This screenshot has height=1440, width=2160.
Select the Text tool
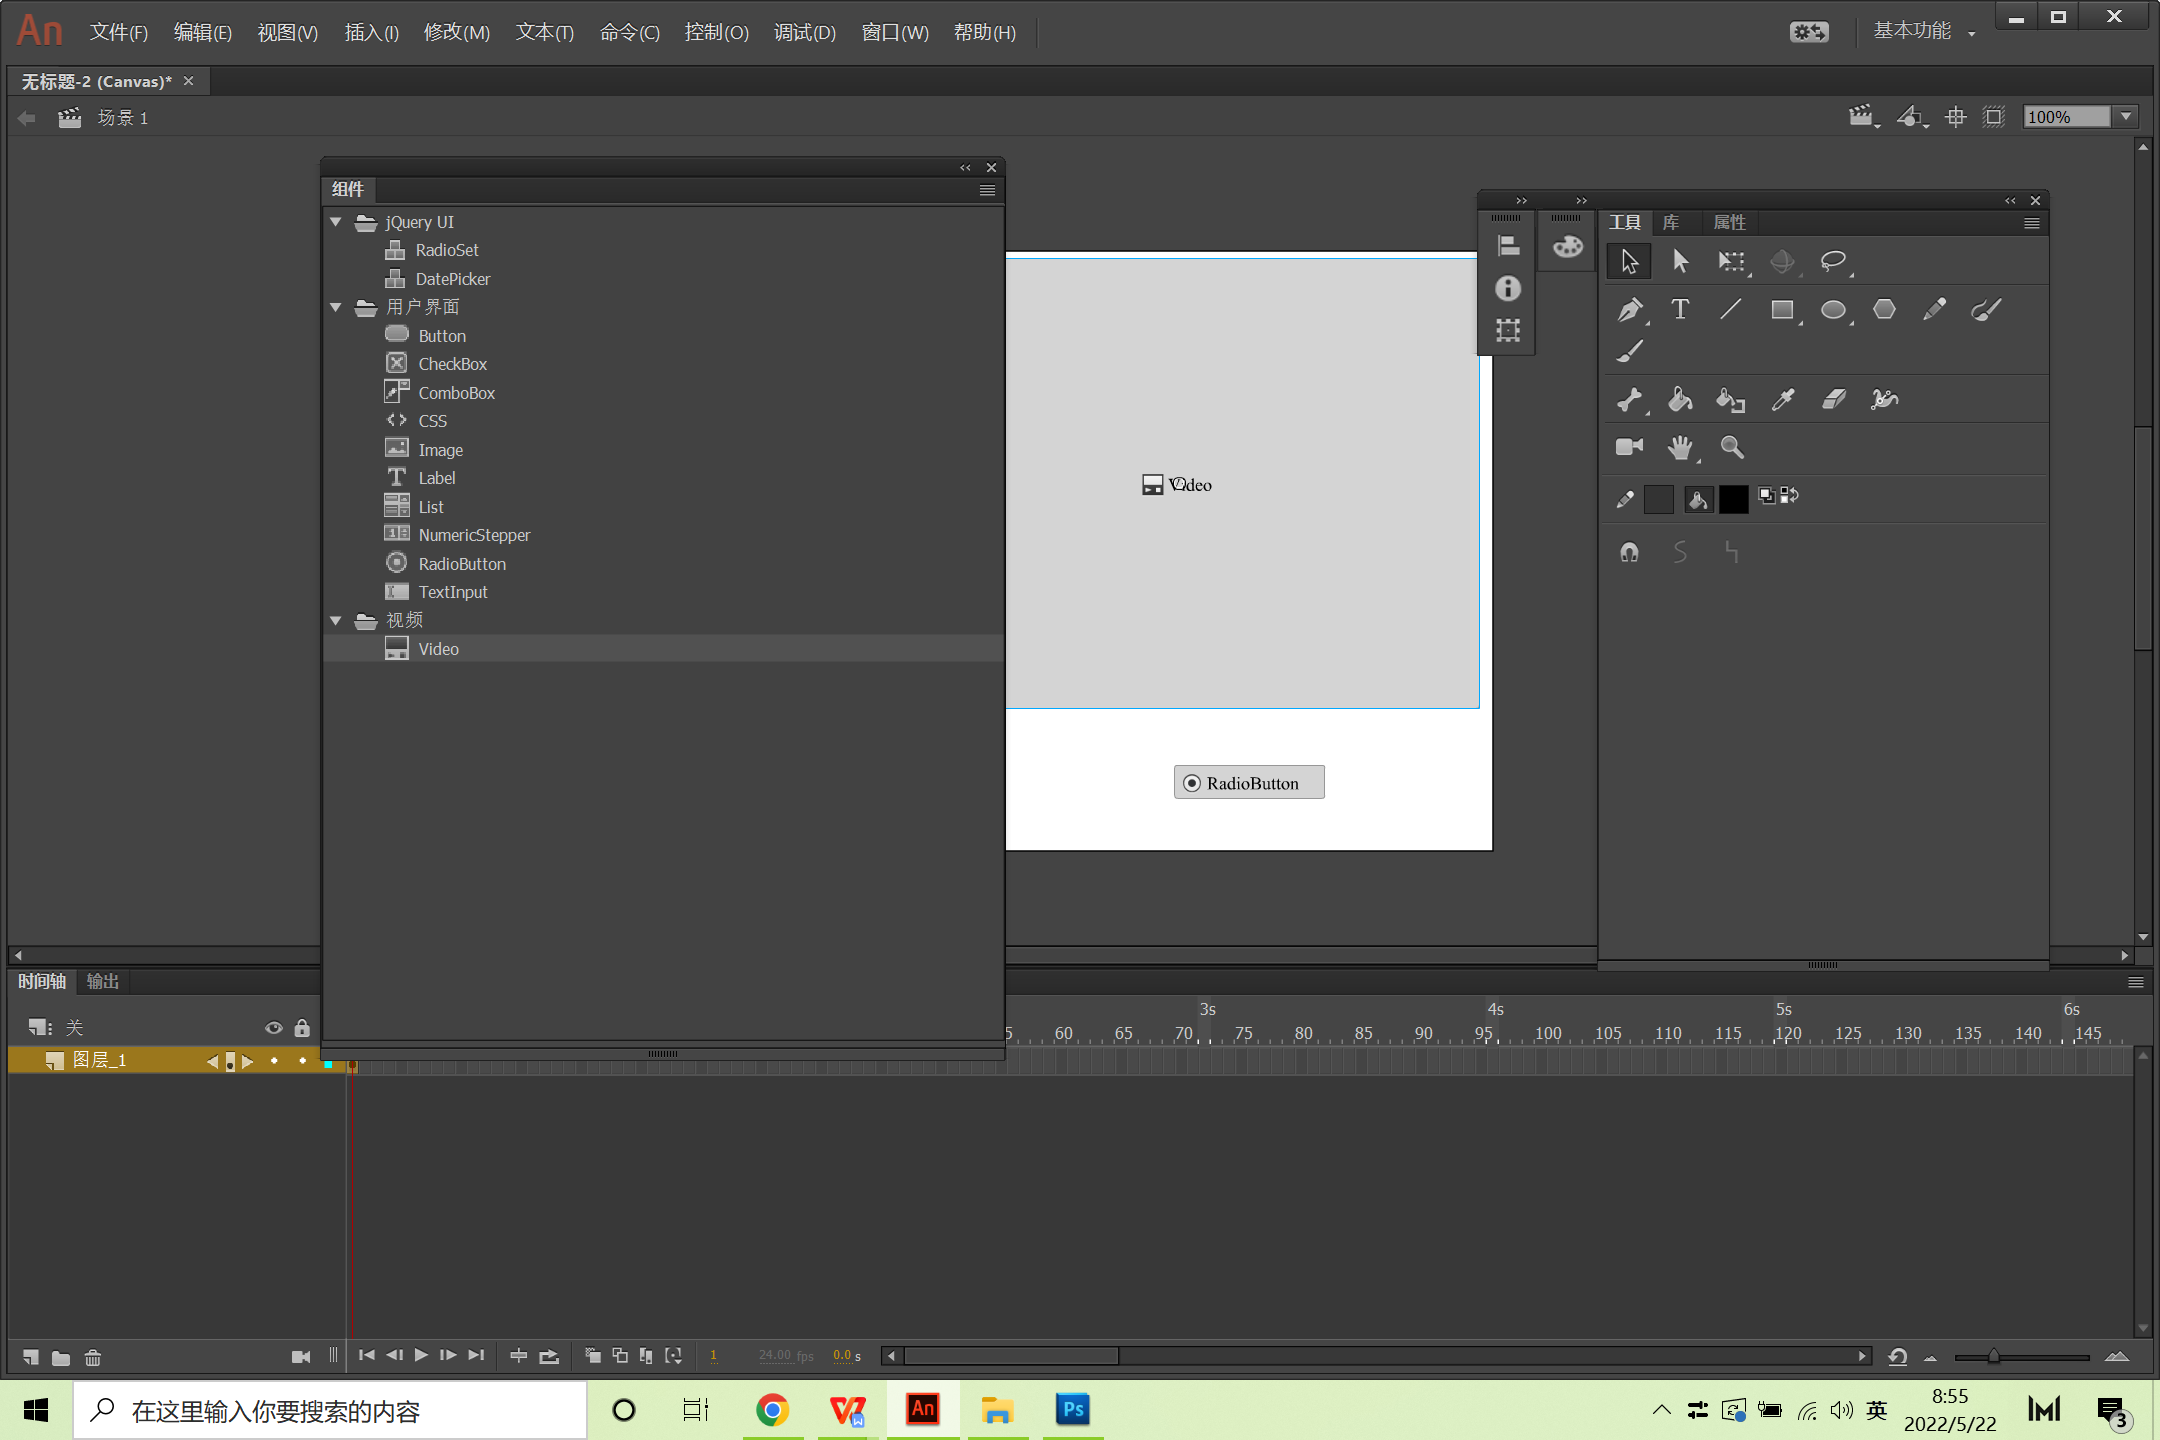[1680, 310]
